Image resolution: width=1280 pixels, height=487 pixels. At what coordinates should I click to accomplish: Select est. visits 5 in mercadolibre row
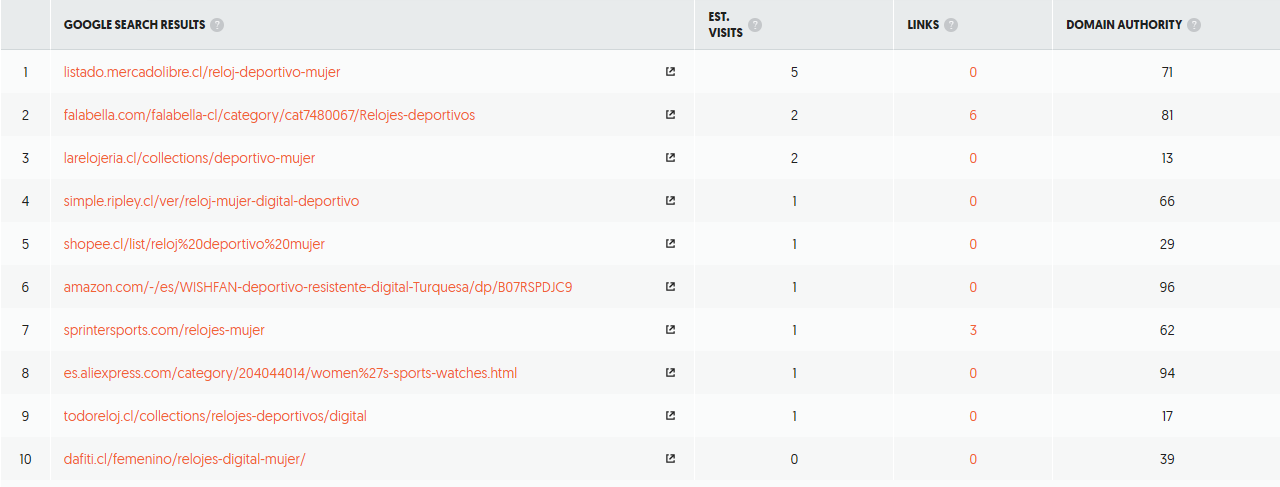click(x=794, y=72)
